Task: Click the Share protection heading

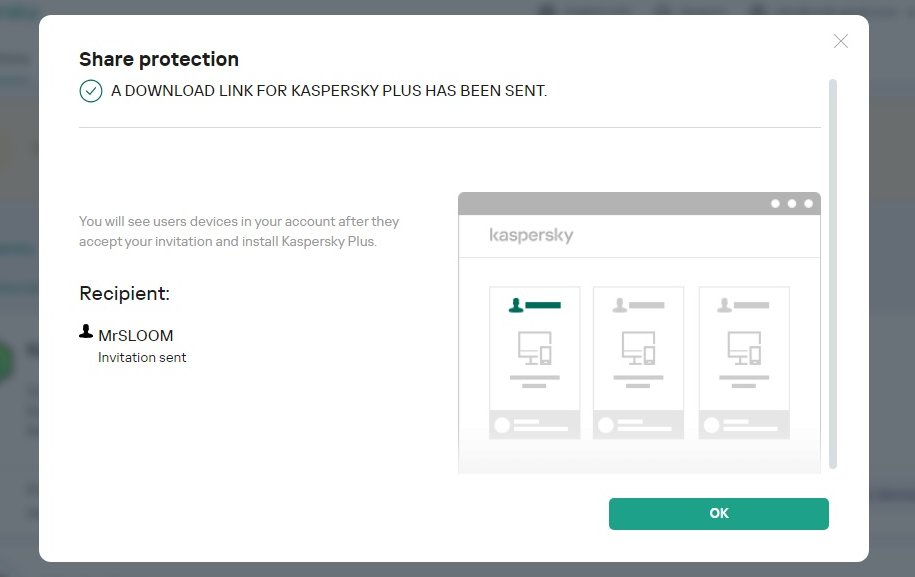Action: 159,59
